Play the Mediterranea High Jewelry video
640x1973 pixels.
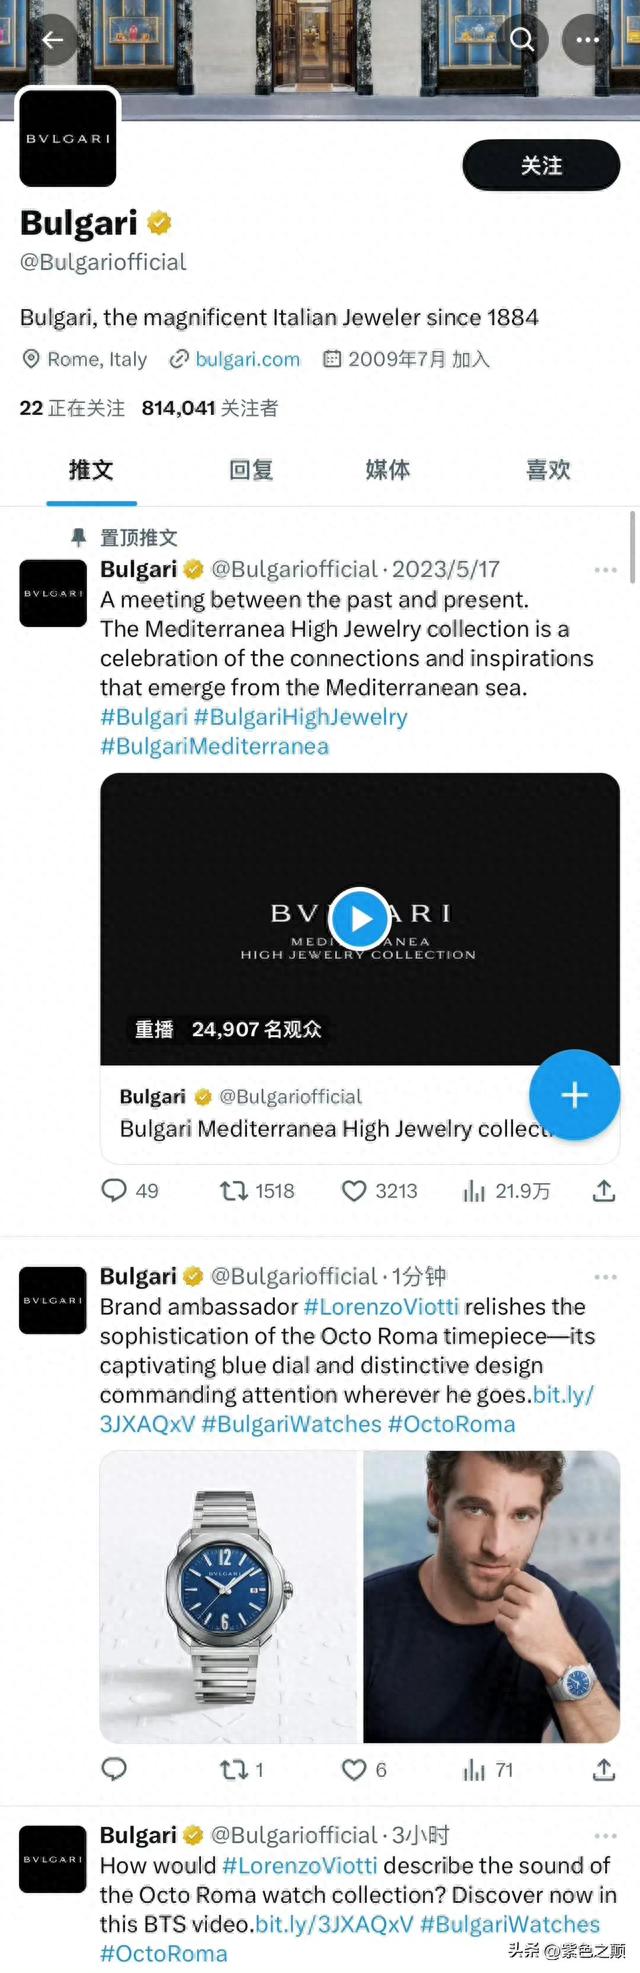coord(360,917)
